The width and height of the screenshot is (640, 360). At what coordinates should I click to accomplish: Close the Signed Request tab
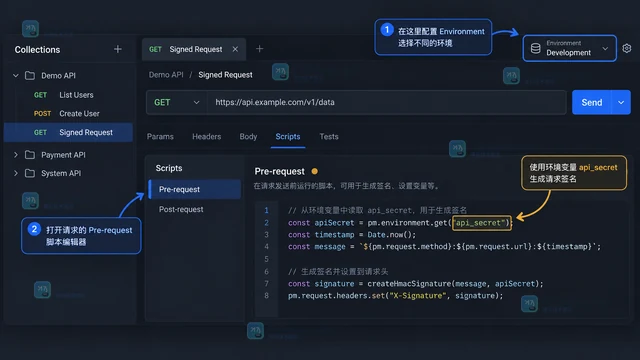[235, 49]
